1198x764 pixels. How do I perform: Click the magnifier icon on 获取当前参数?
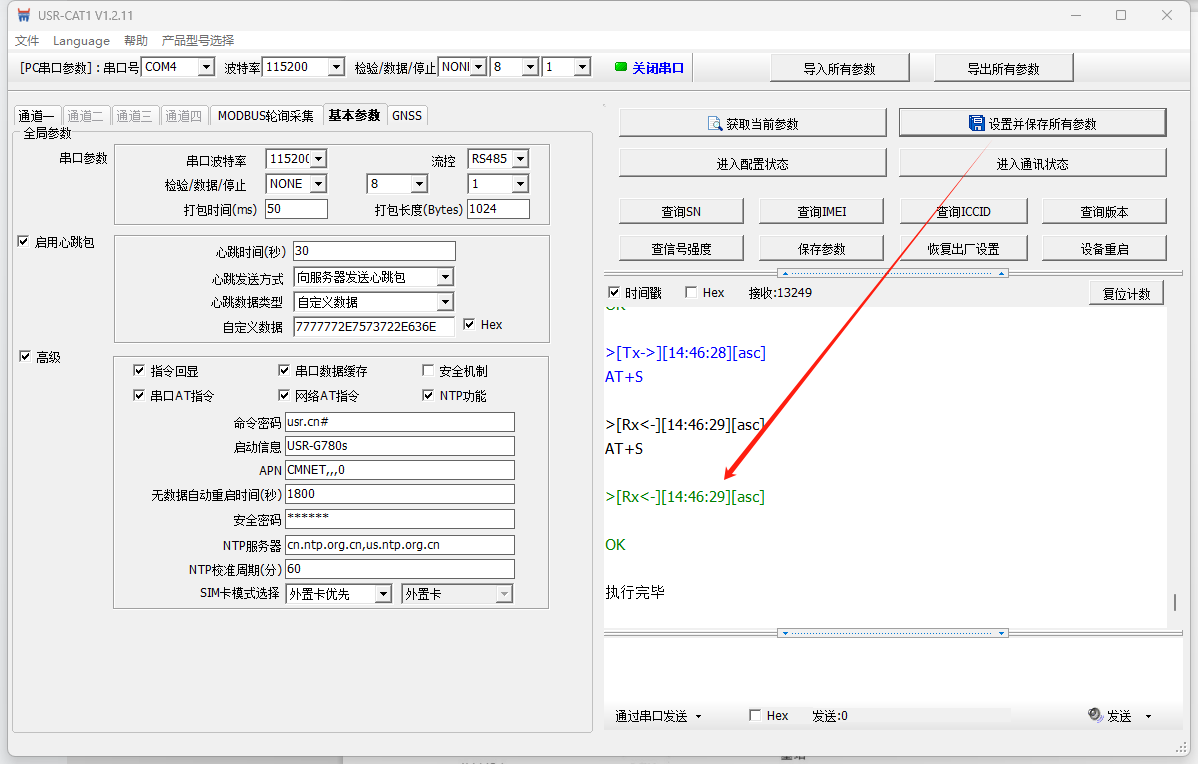coord(715,124)
